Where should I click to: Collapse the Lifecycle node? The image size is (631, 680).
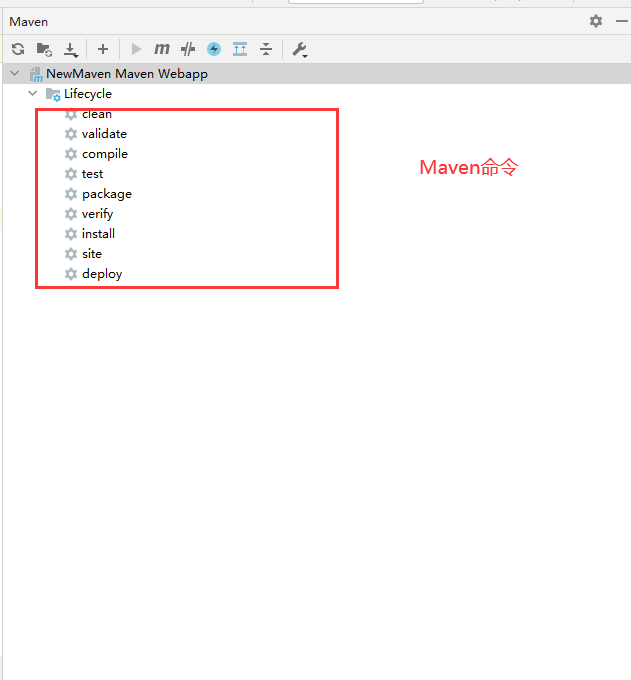coord(33,93)
